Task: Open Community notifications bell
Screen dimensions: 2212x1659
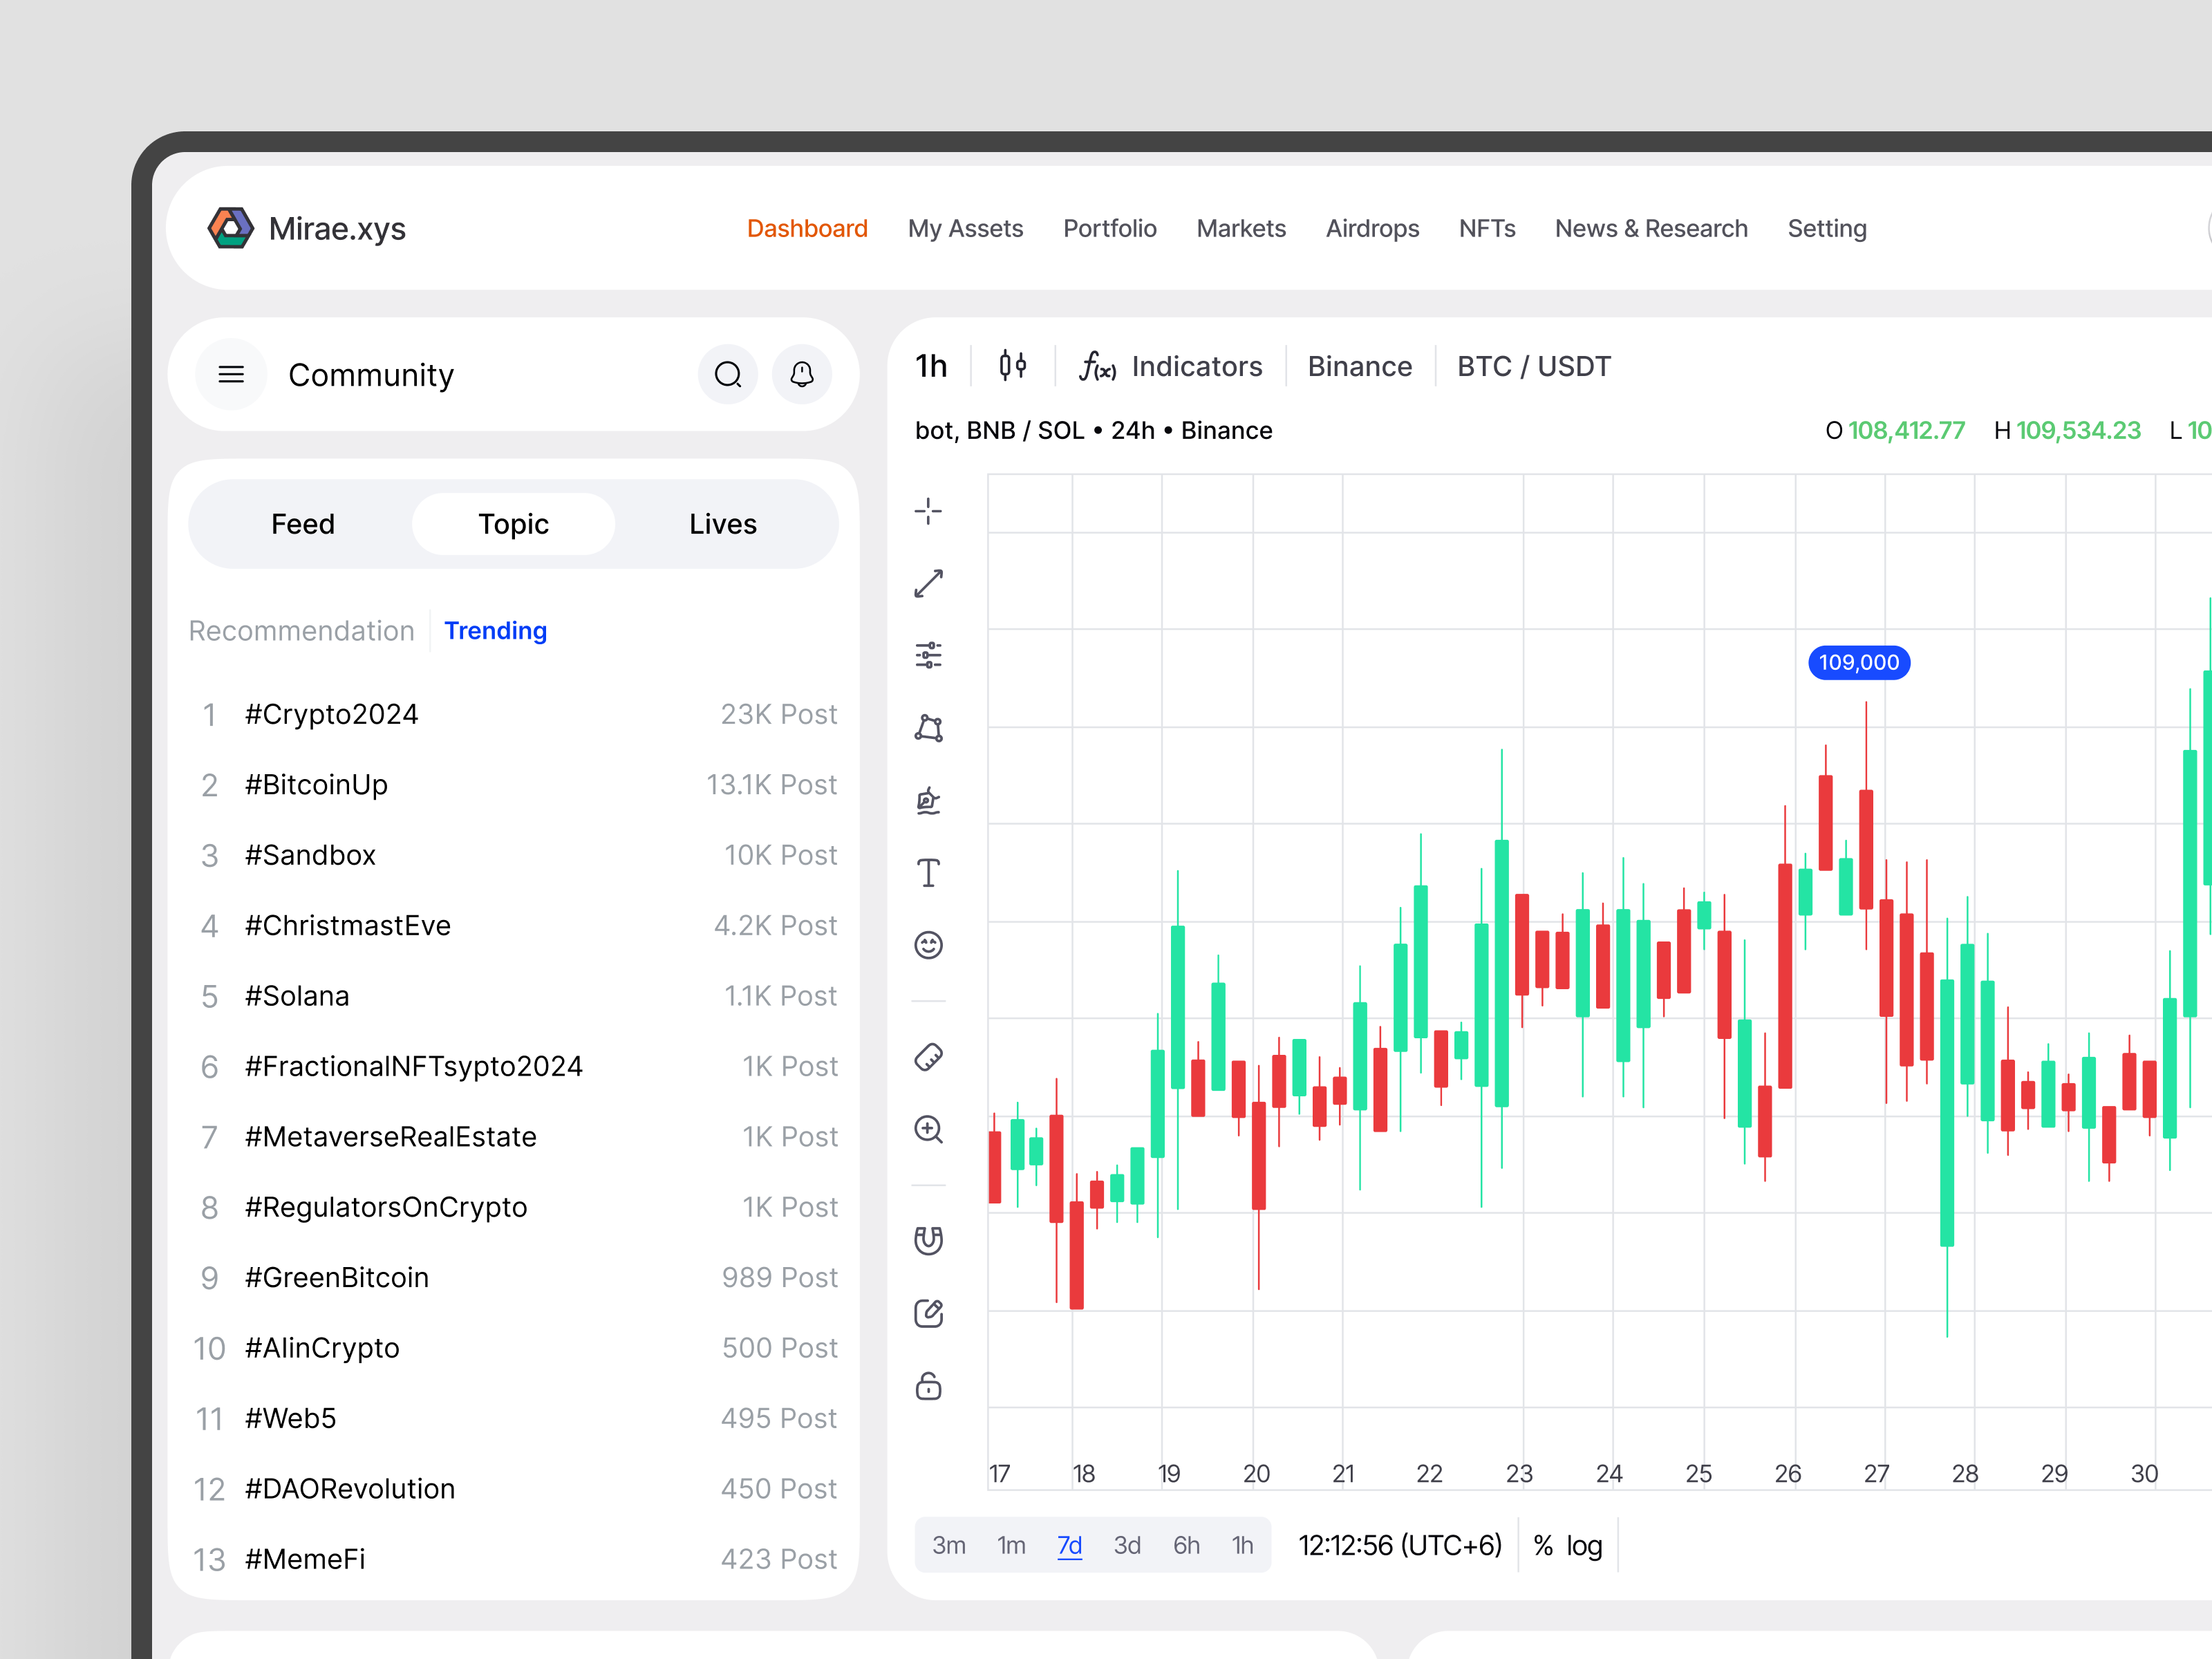Action: [802, 374]
